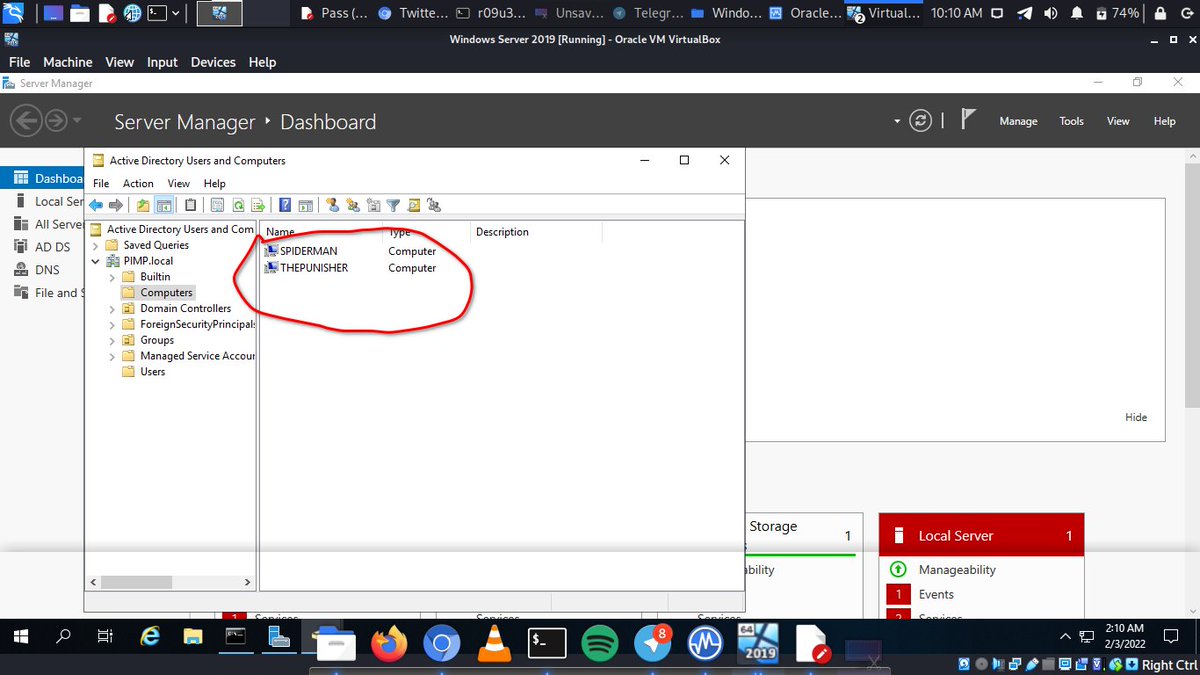Open the View menu in ADUC
This screenshot has height=675, width=1200.
[178, 183]
